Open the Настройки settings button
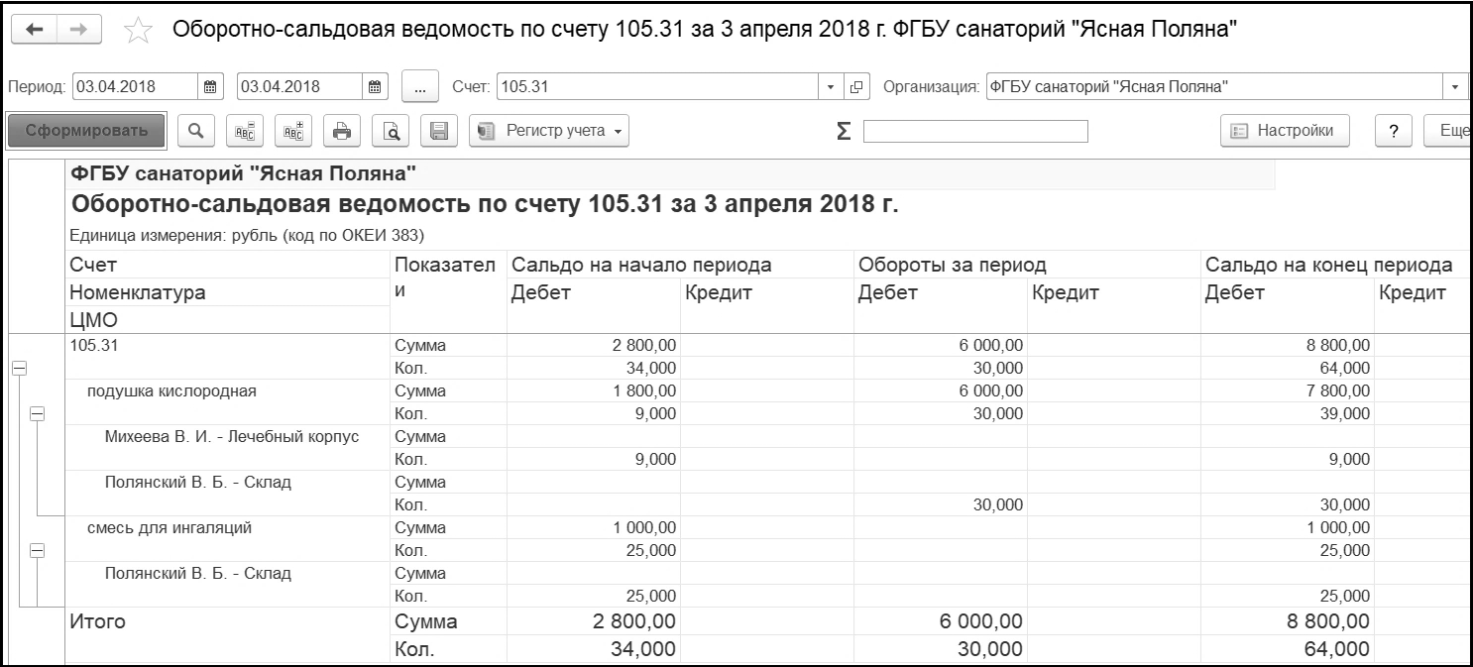This screenshot has width=1473, height=667. click(x=1284, y=131)
